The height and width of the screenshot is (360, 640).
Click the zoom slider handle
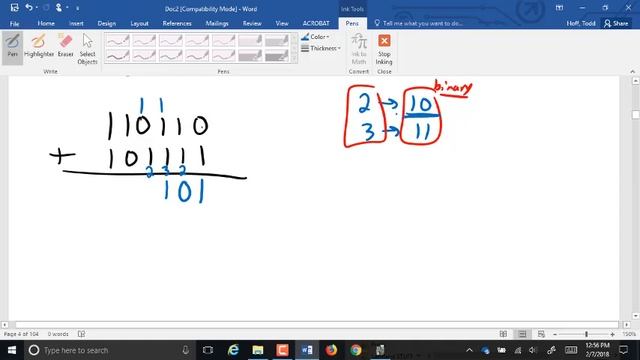coord(587,334)
